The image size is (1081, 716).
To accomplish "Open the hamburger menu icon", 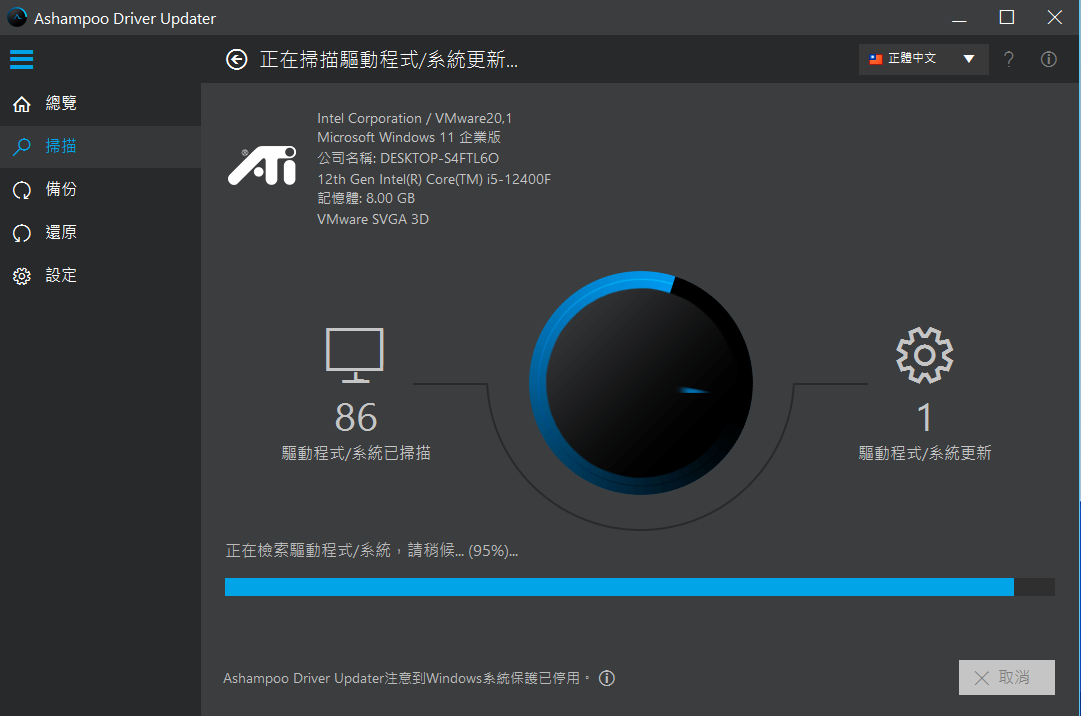I will (21, 59).
